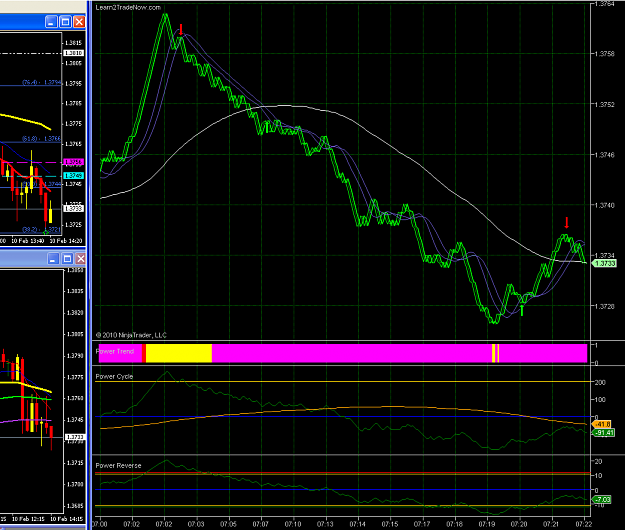
Task: Click the 1.3752 price axis label on main chart
Action: point(605,104)
